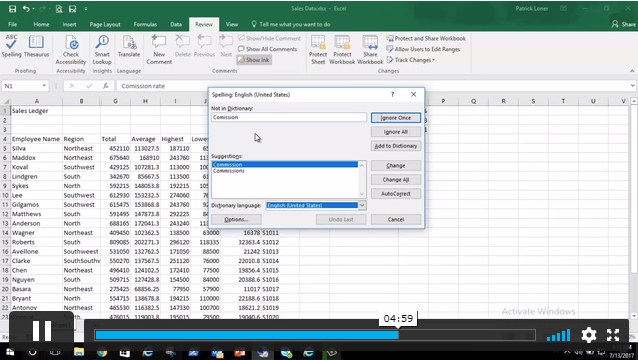Click Tell me what you want to do
This screenshot has height=360, width=638.
click(291, 24)
